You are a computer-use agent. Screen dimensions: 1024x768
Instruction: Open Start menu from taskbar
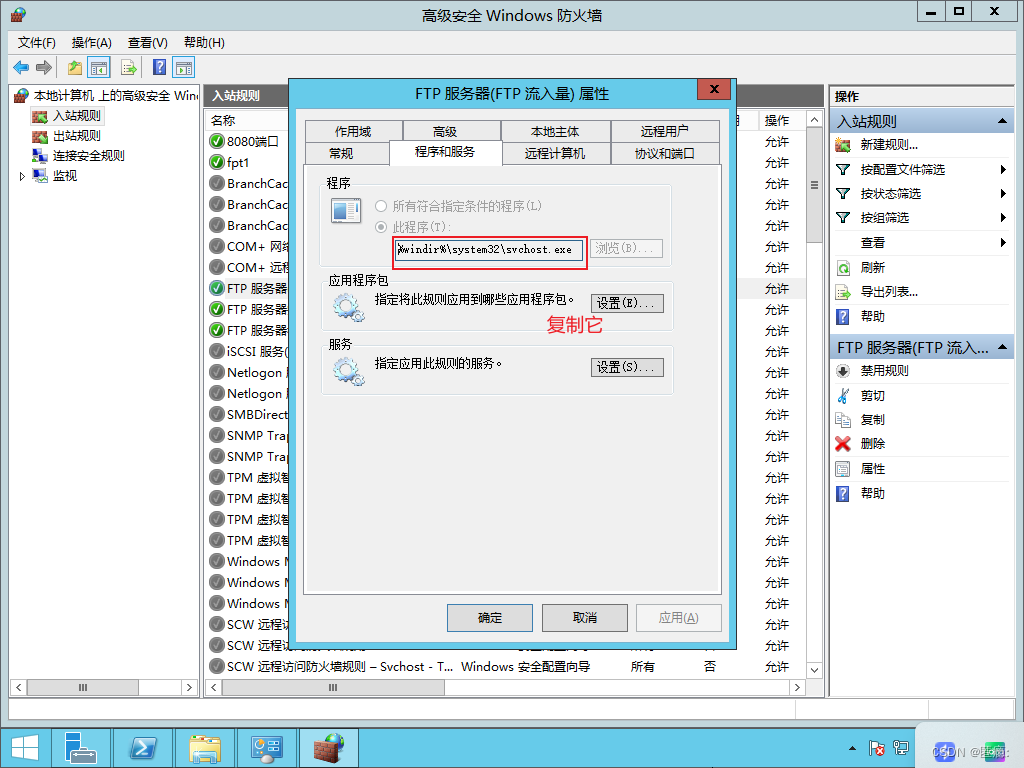25,748
